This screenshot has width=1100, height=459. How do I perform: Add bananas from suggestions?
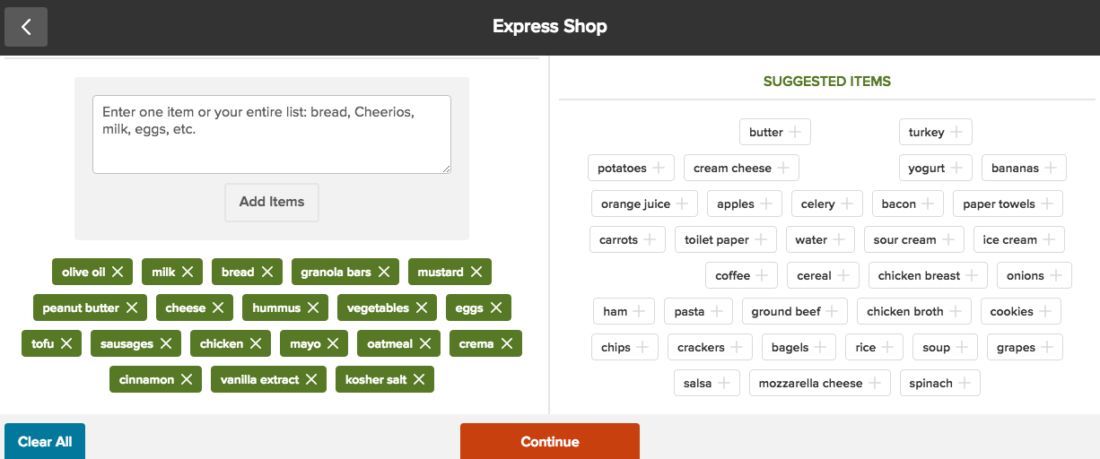(1052, 168)
